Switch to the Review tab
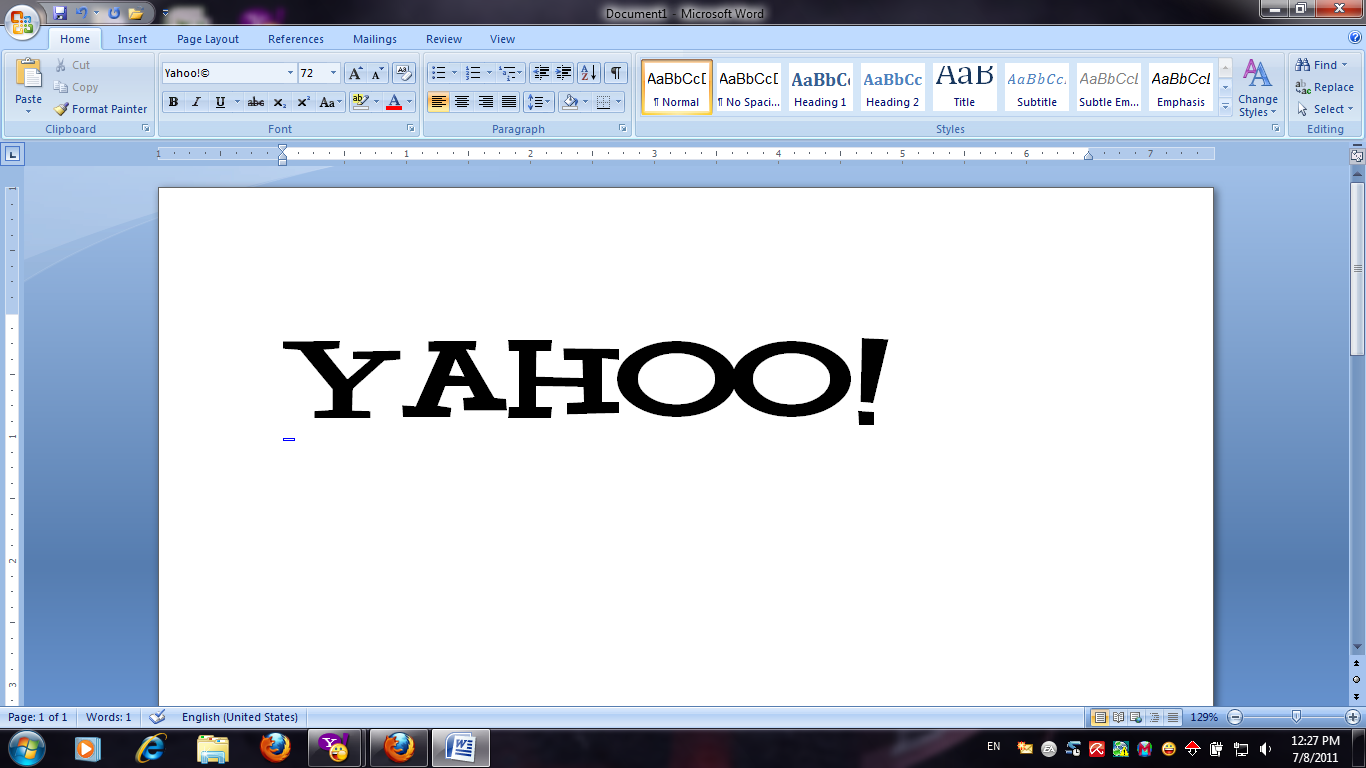Viewport: 1366px width, 768px height. click(x=444, y=39)
